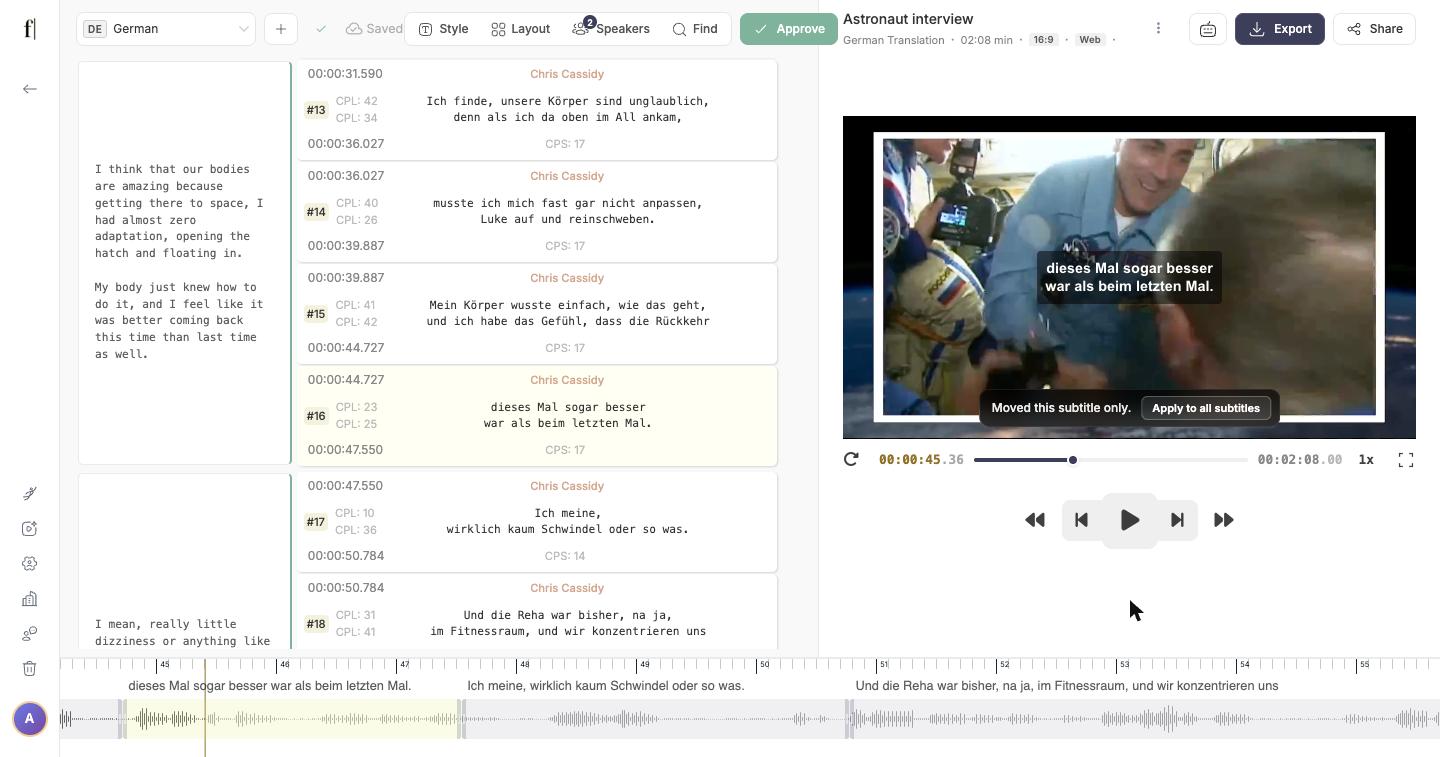Image resolution: width=1440 pixels, height=757 pixels.
Task: Edit subtitle text 'musste ich mich fast gar nicht'
Action: (568, 211)
